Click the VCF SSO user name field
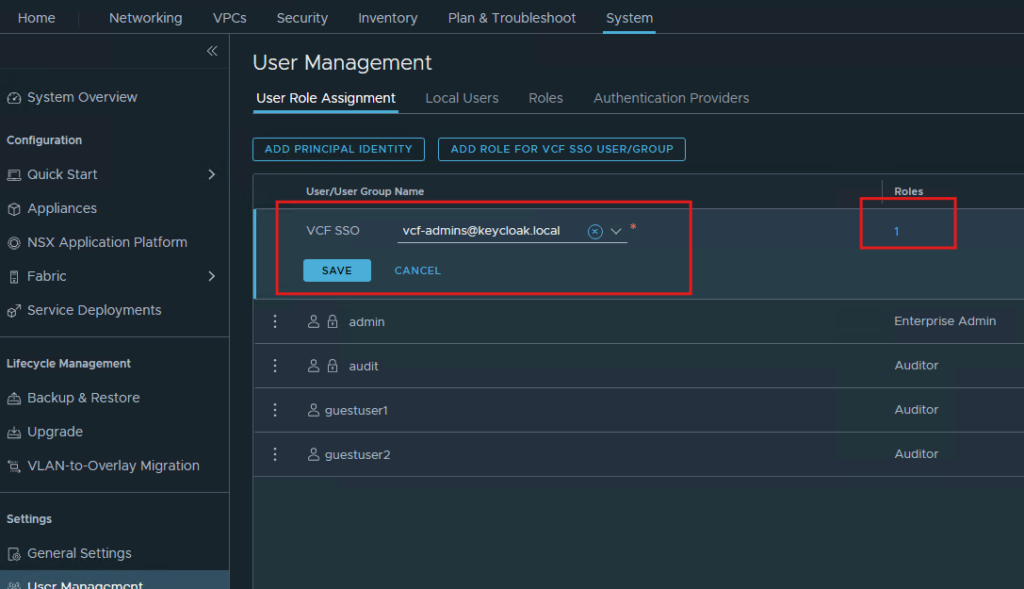 pyautogui.click(x=490, y=231)
